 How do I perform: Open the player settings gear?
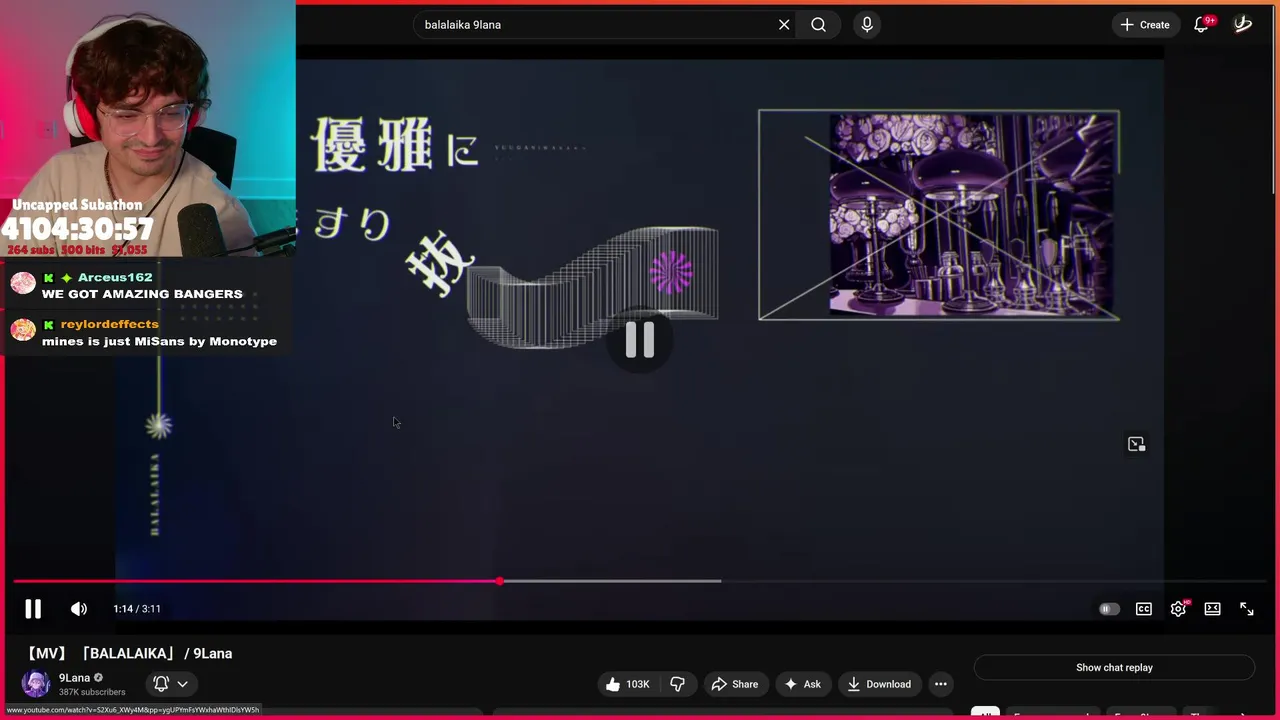point(1178,609)
